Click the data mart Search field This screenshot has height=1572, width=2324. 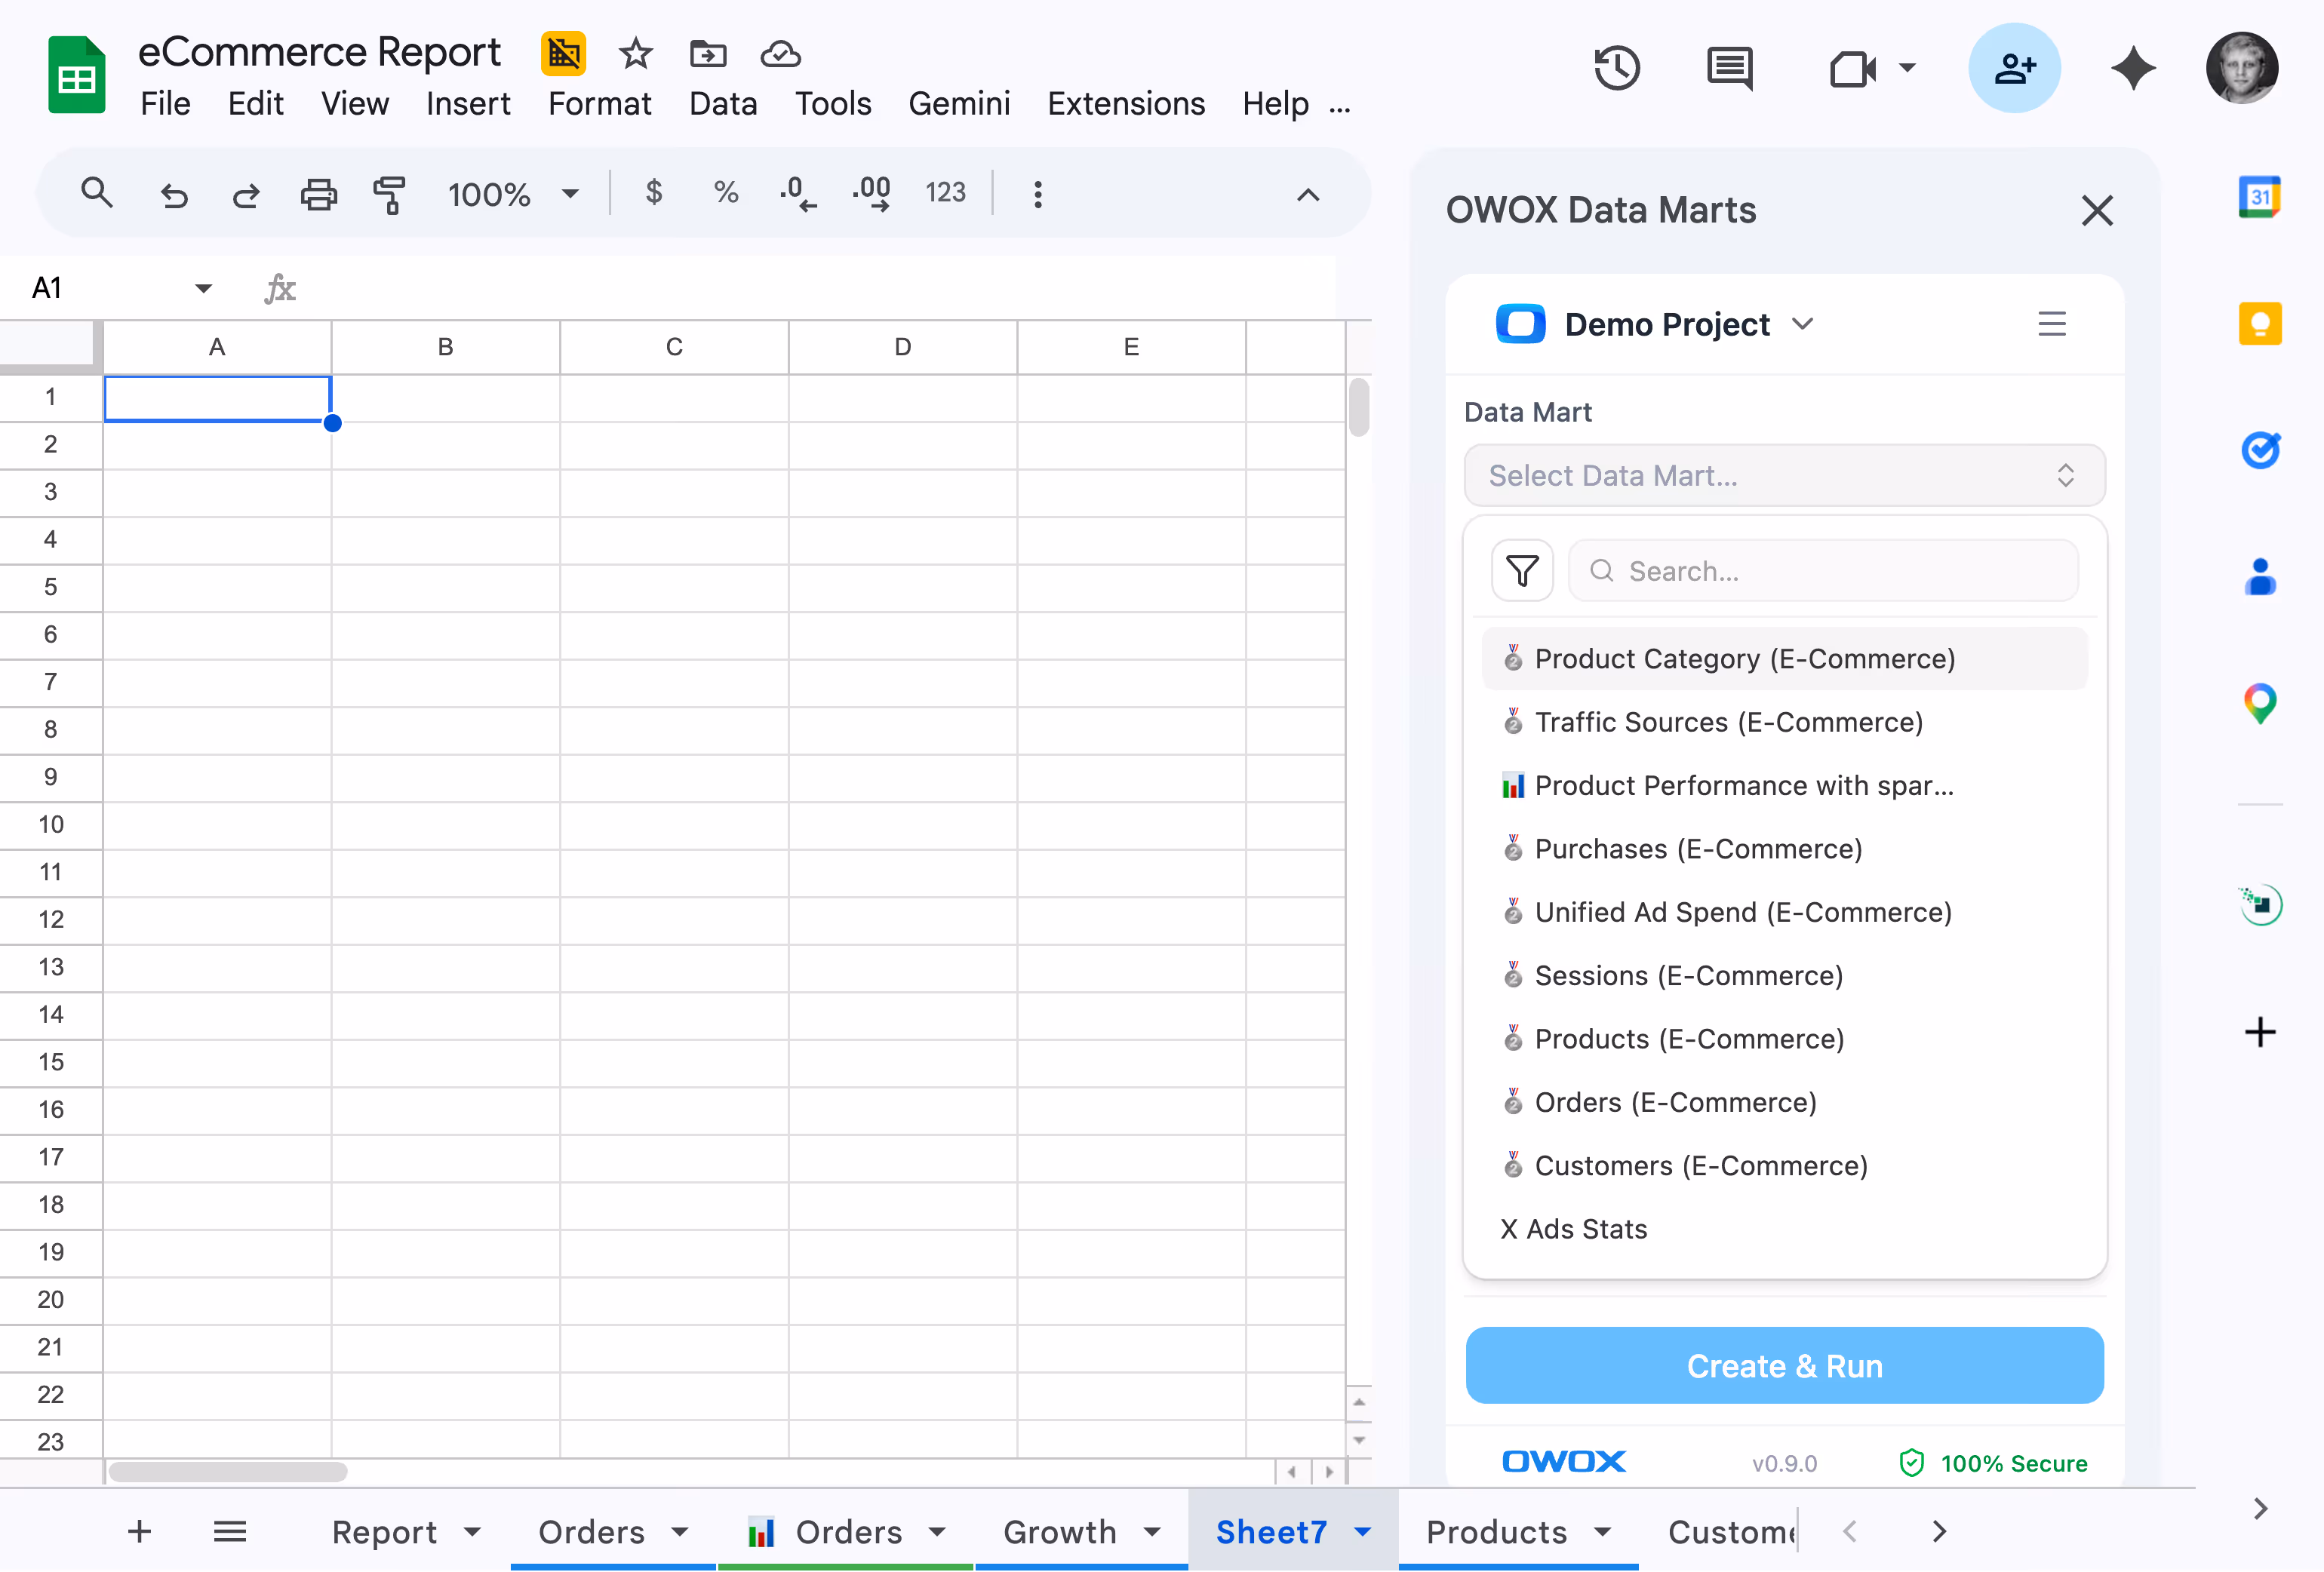(1823, 570)
